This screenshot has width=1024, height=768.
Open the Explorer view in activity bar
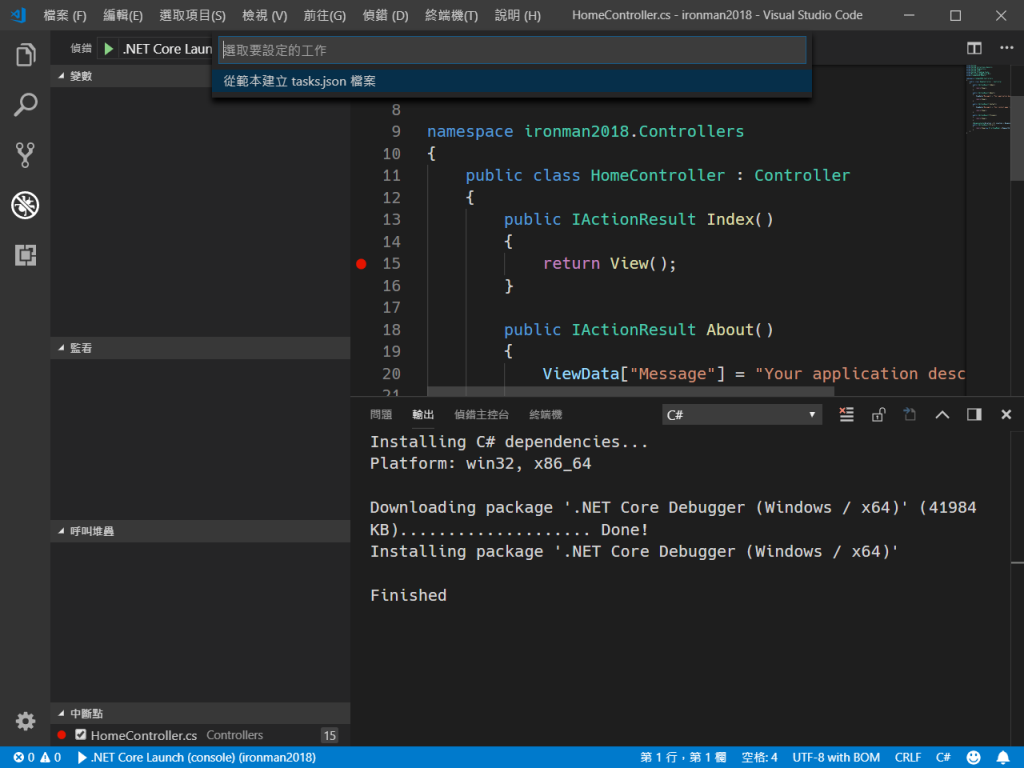click(25, 55)
